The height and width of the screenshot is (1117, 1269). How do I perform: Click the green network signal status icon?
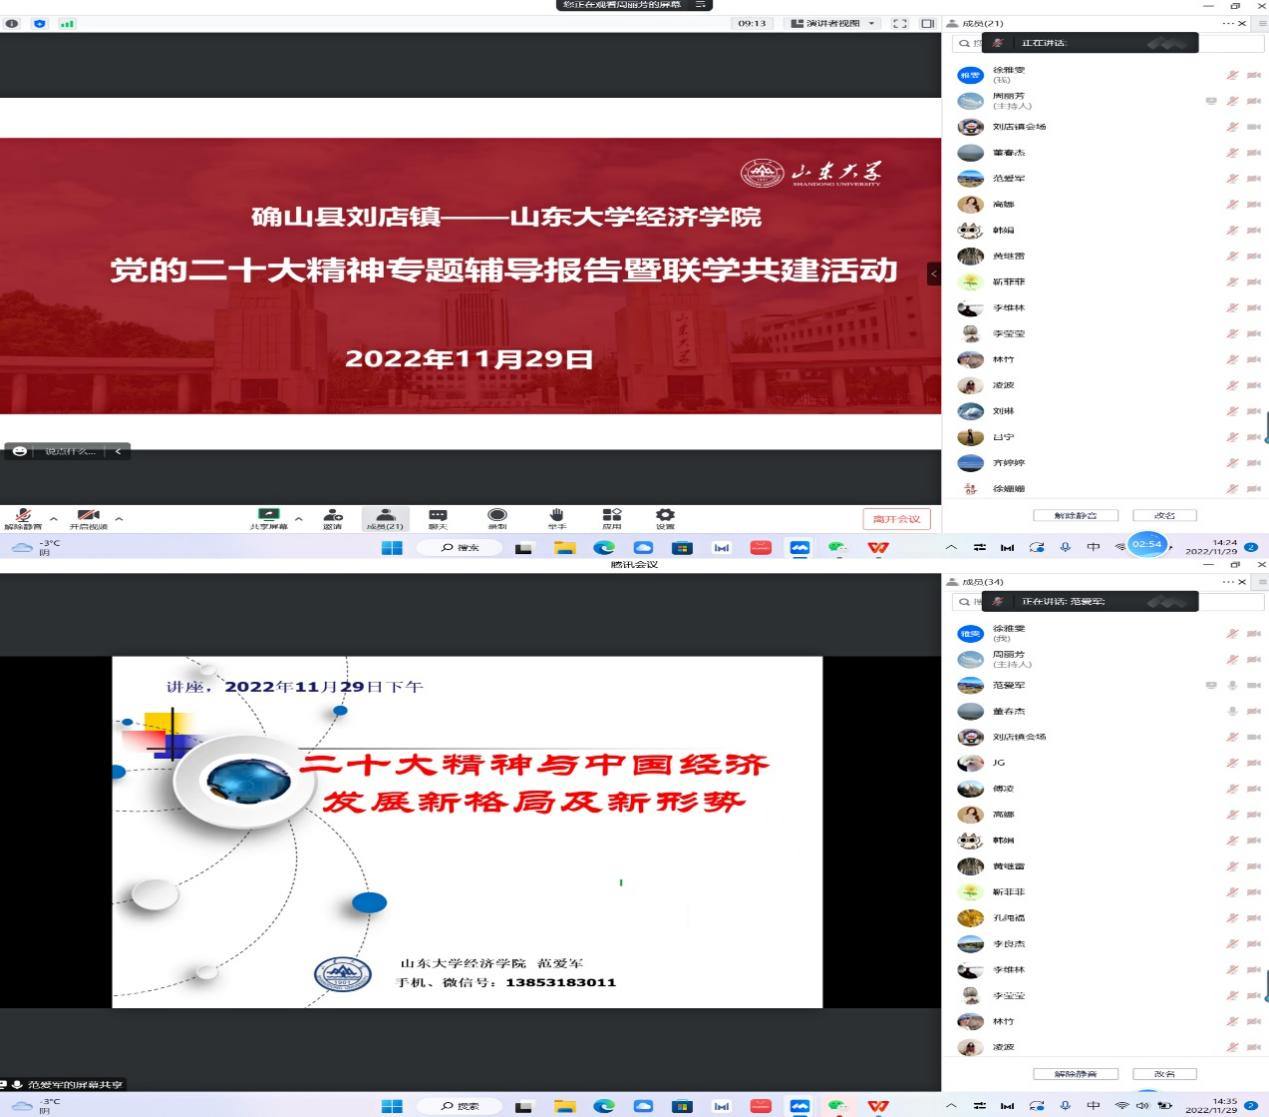point(67,23)
